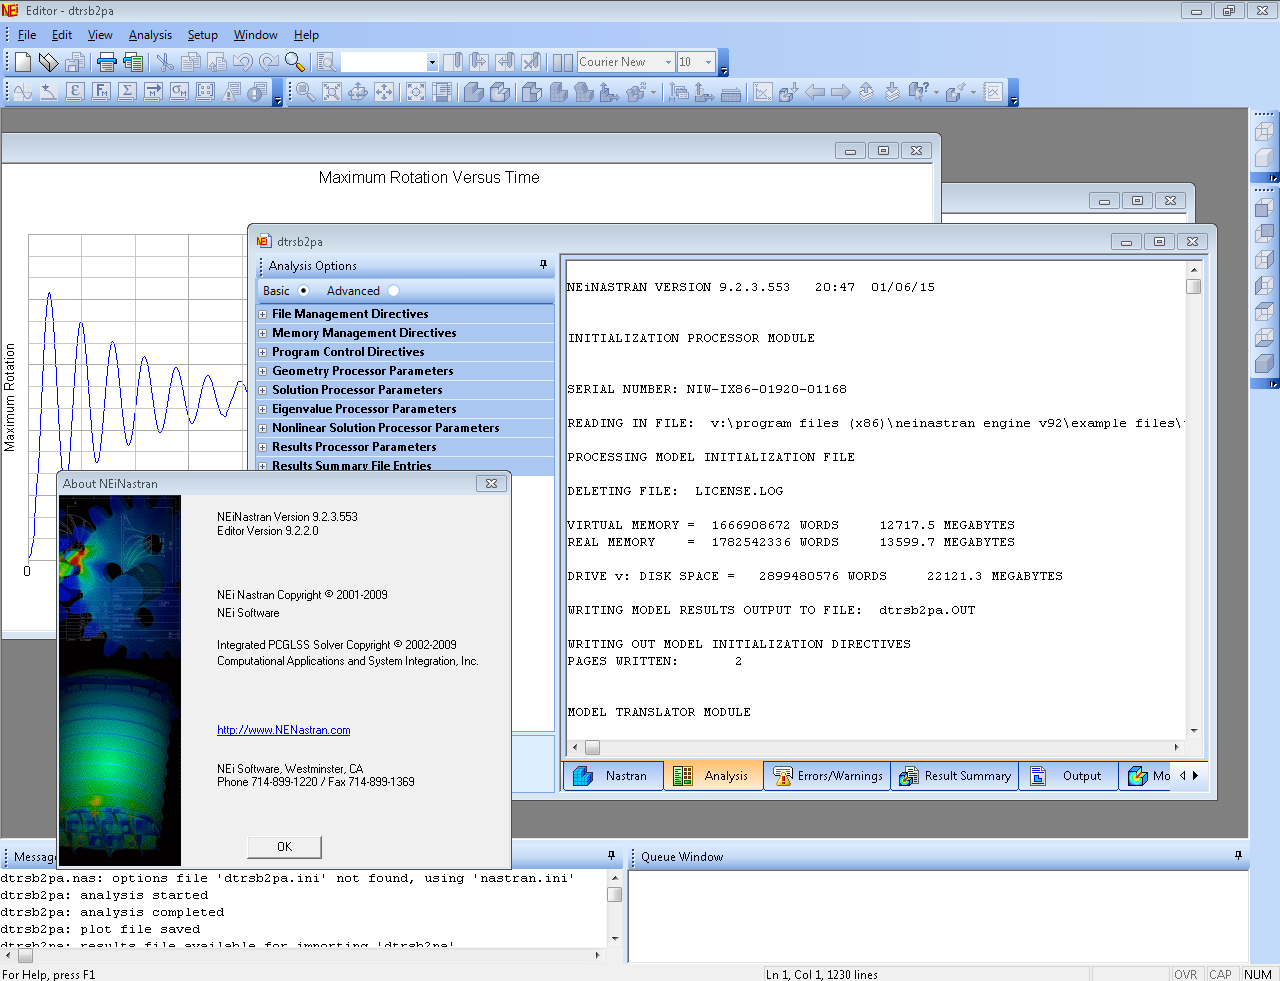Click the New file icon in toolbar

[x=22, y=62]
